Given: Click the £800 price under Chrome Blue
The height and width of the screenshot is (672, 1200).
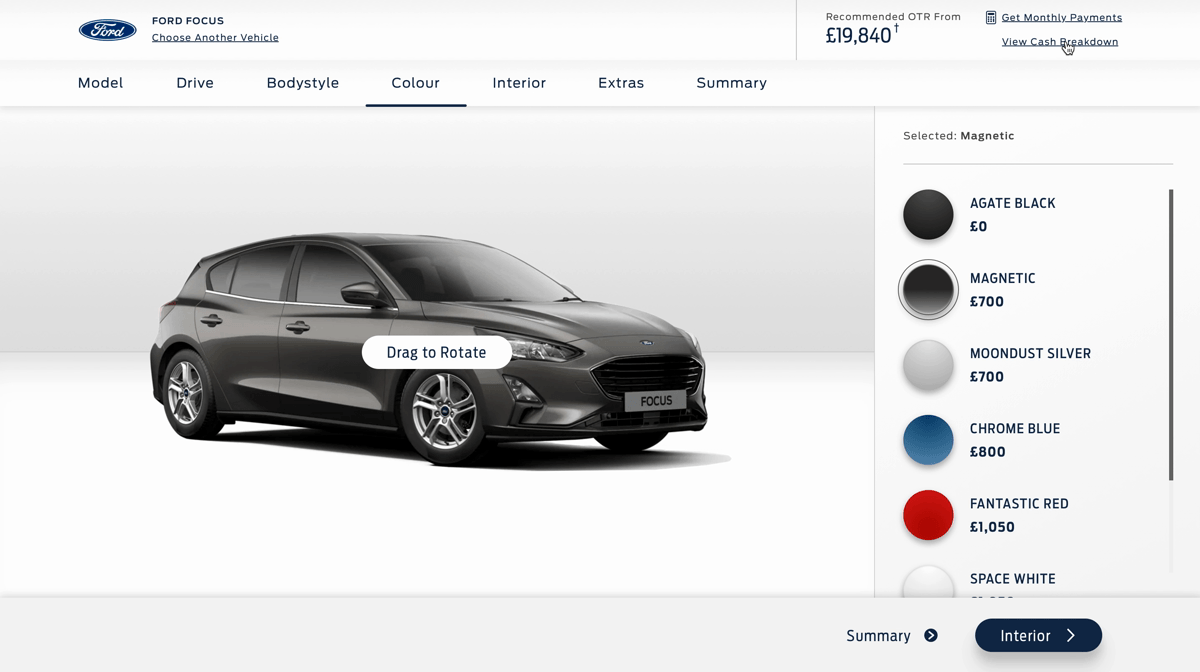Looking at the screenshot, I should (988, 452).
